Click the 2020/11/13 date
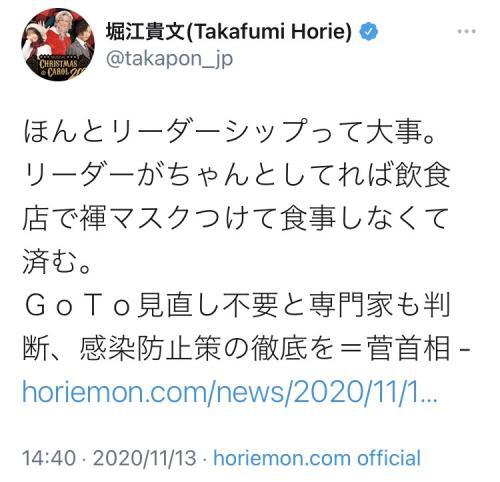The width and height of the screenshot is (500, 482). pyautogui.click(x=144, y=458)
